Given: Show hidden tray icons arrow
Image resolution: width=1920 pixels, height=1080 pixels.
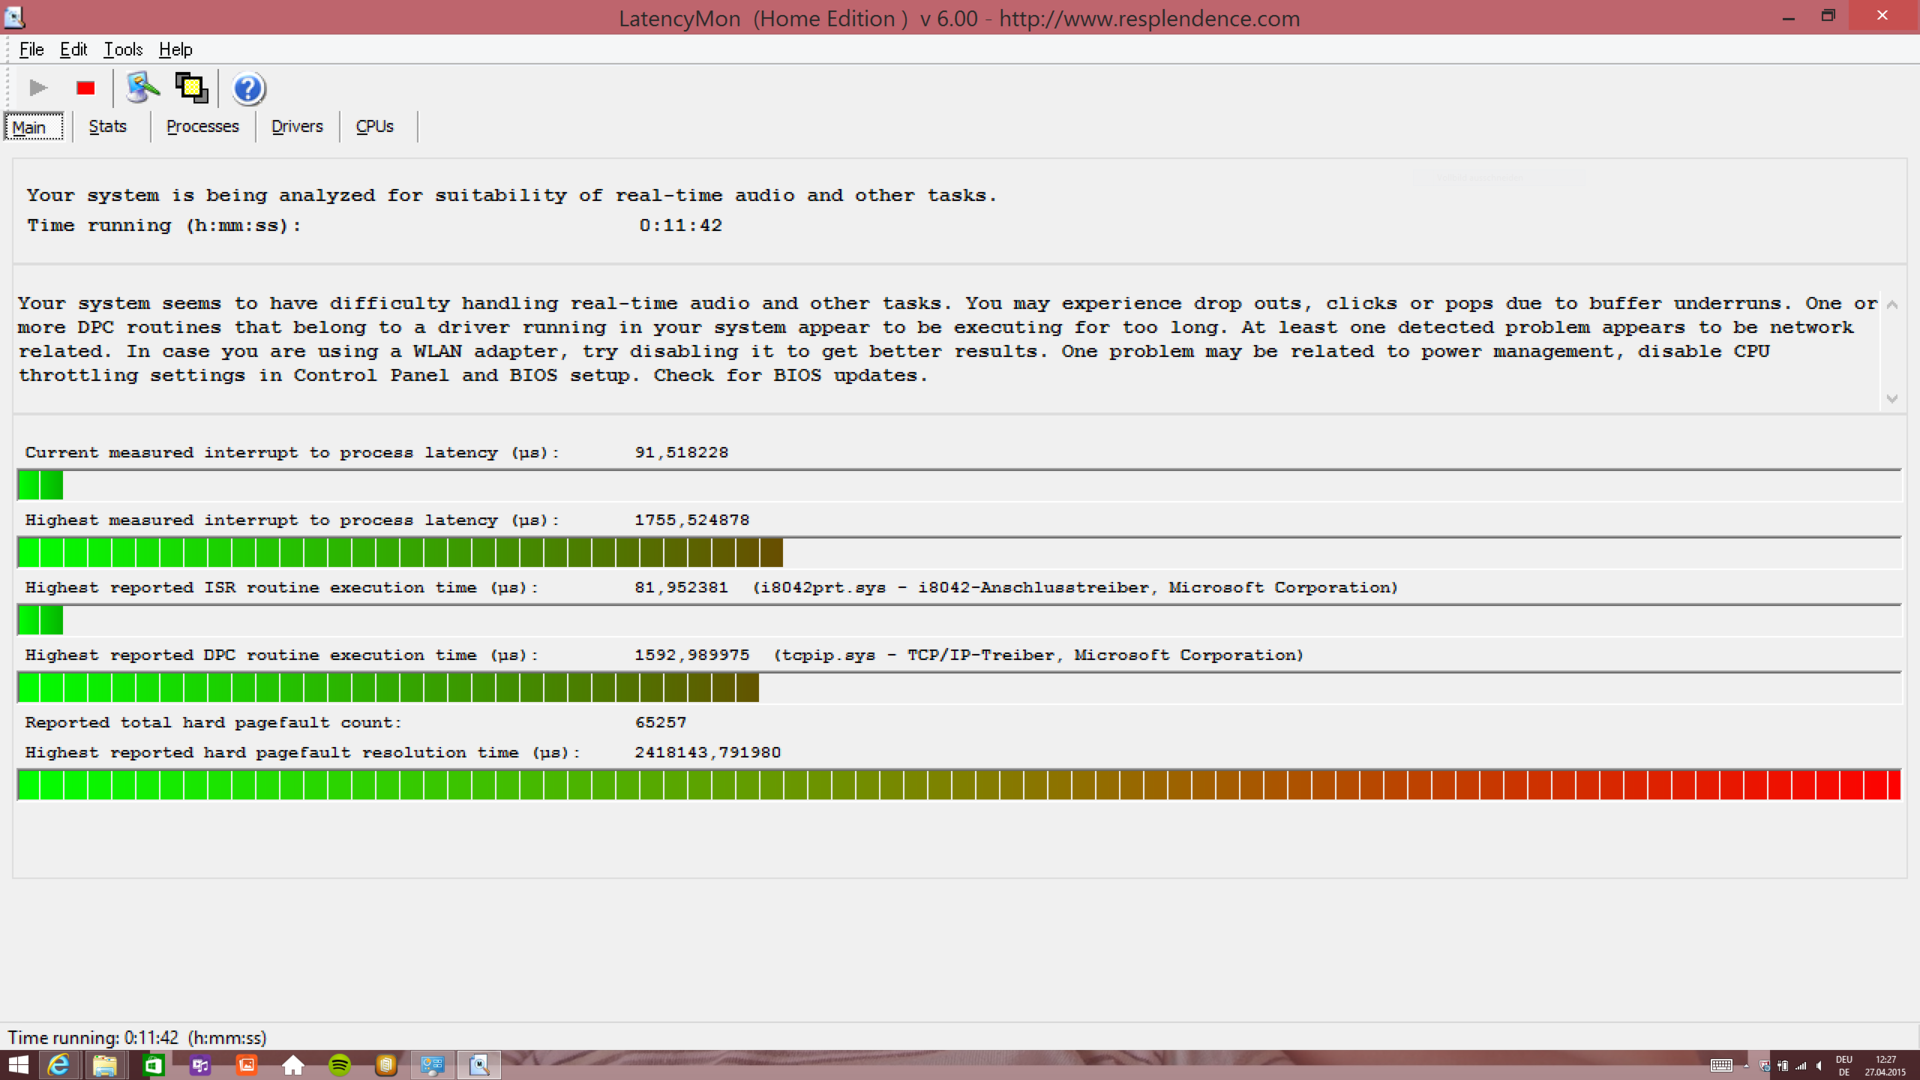Looking at the screenshot, I should tap(1746, 1066).
